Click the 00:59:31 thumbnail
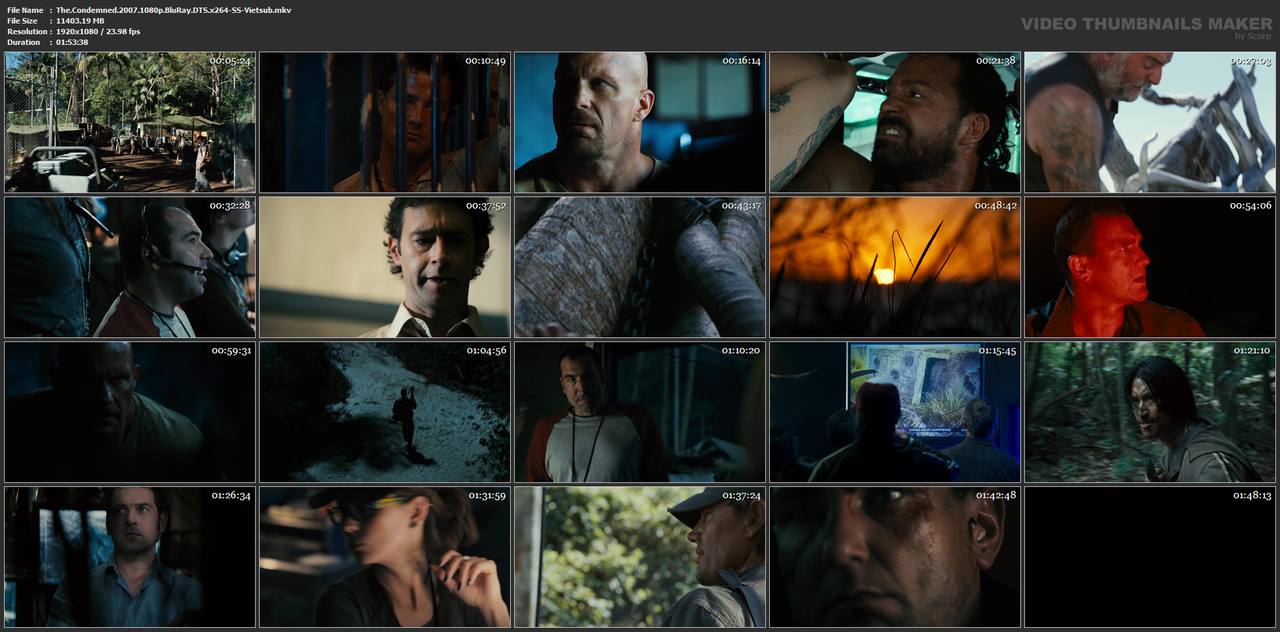Screen dimensions: 1280x632 [130, 412]
